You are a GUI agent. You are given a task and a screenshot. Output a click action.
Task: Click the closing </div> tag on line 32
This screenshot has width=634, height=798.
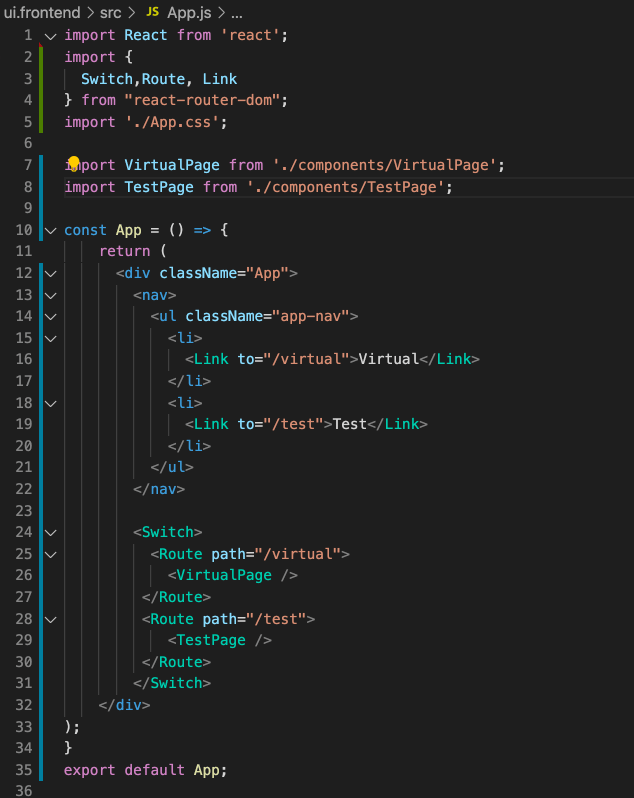coord(124,705)
